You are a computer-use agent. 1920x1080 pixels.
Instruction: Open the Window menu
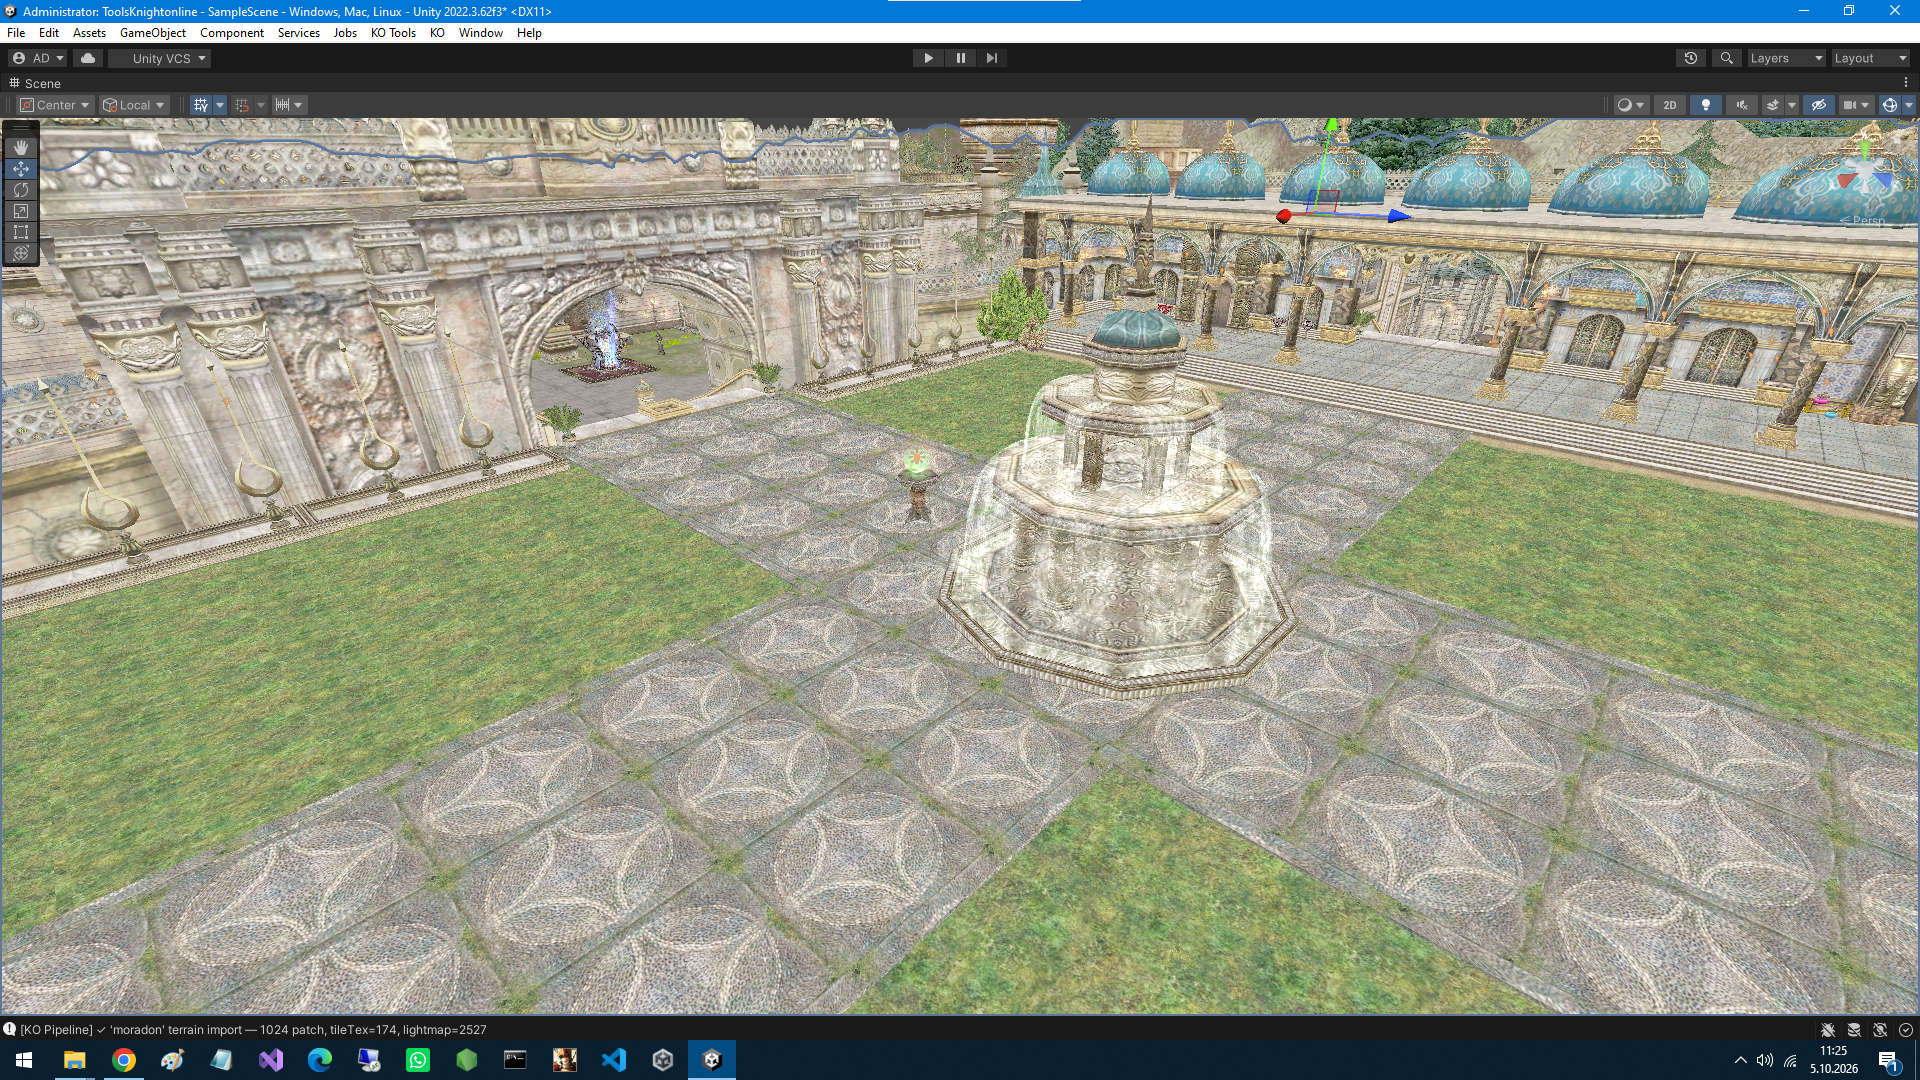481,33
